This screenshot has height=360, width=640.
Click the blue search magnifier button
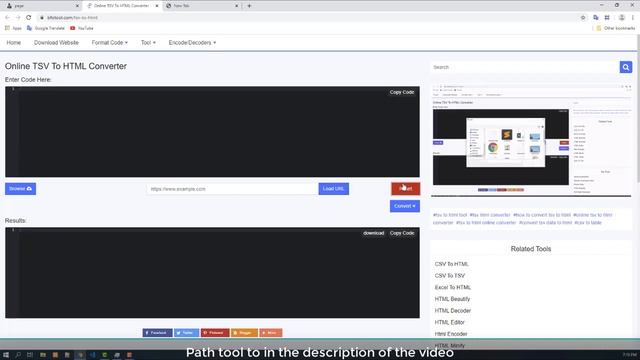pos(626,67)
